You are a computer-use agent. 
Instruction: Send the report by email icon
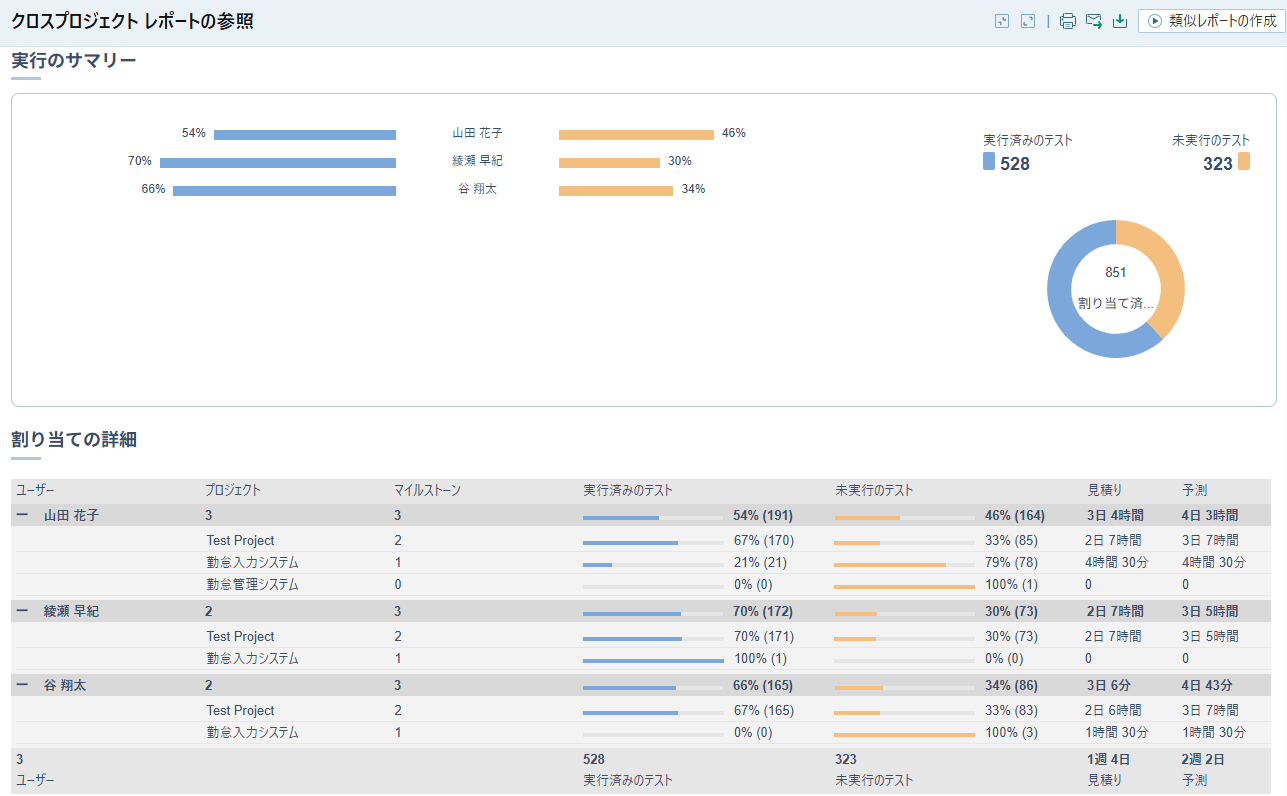tap(1093, 21)
